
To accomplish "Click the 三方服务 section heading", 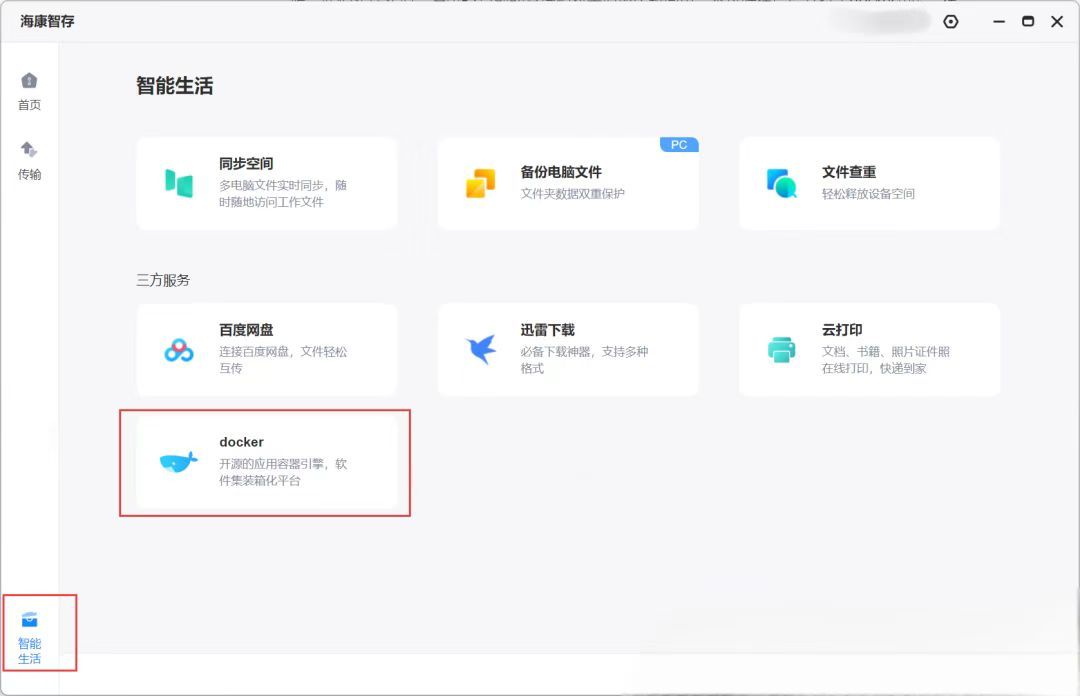I will [x=163, y=280].
